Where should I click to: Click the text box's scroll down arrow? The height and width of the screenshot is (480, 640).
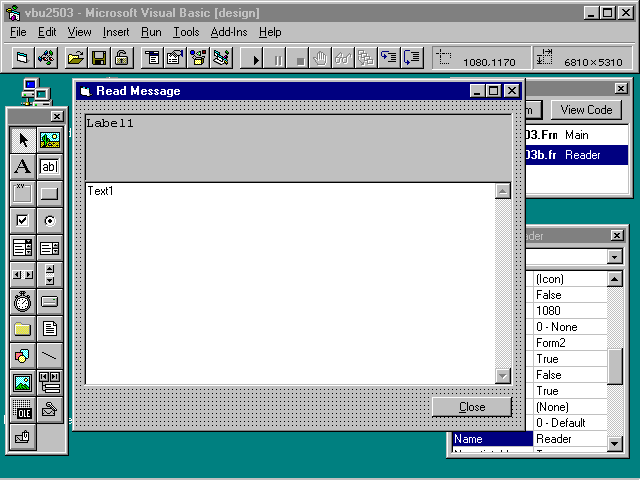click(503, 375)
